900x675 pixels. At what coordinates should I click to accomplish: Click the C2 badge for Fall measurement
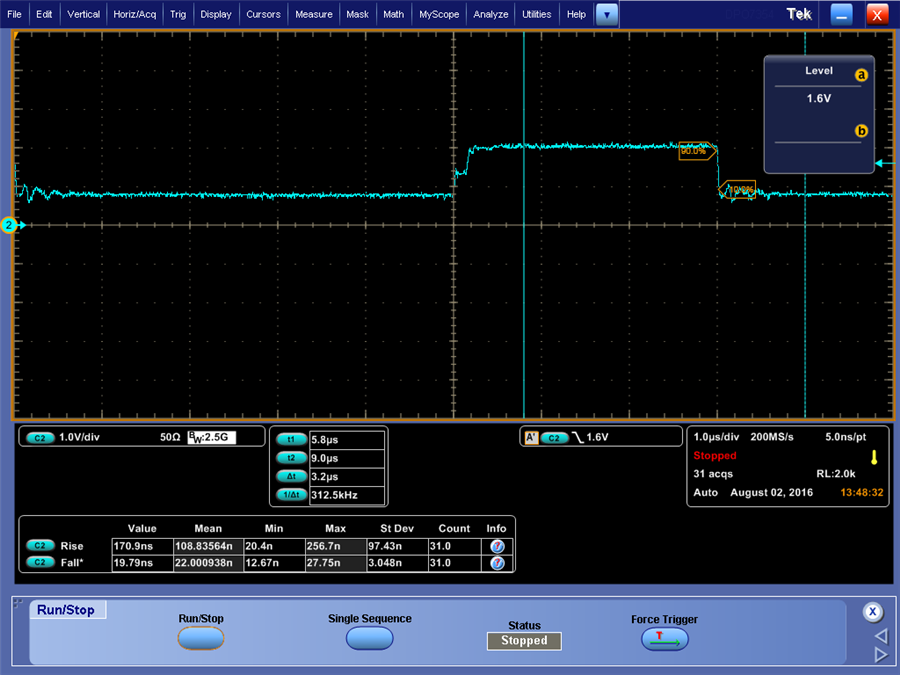point(40,562)
